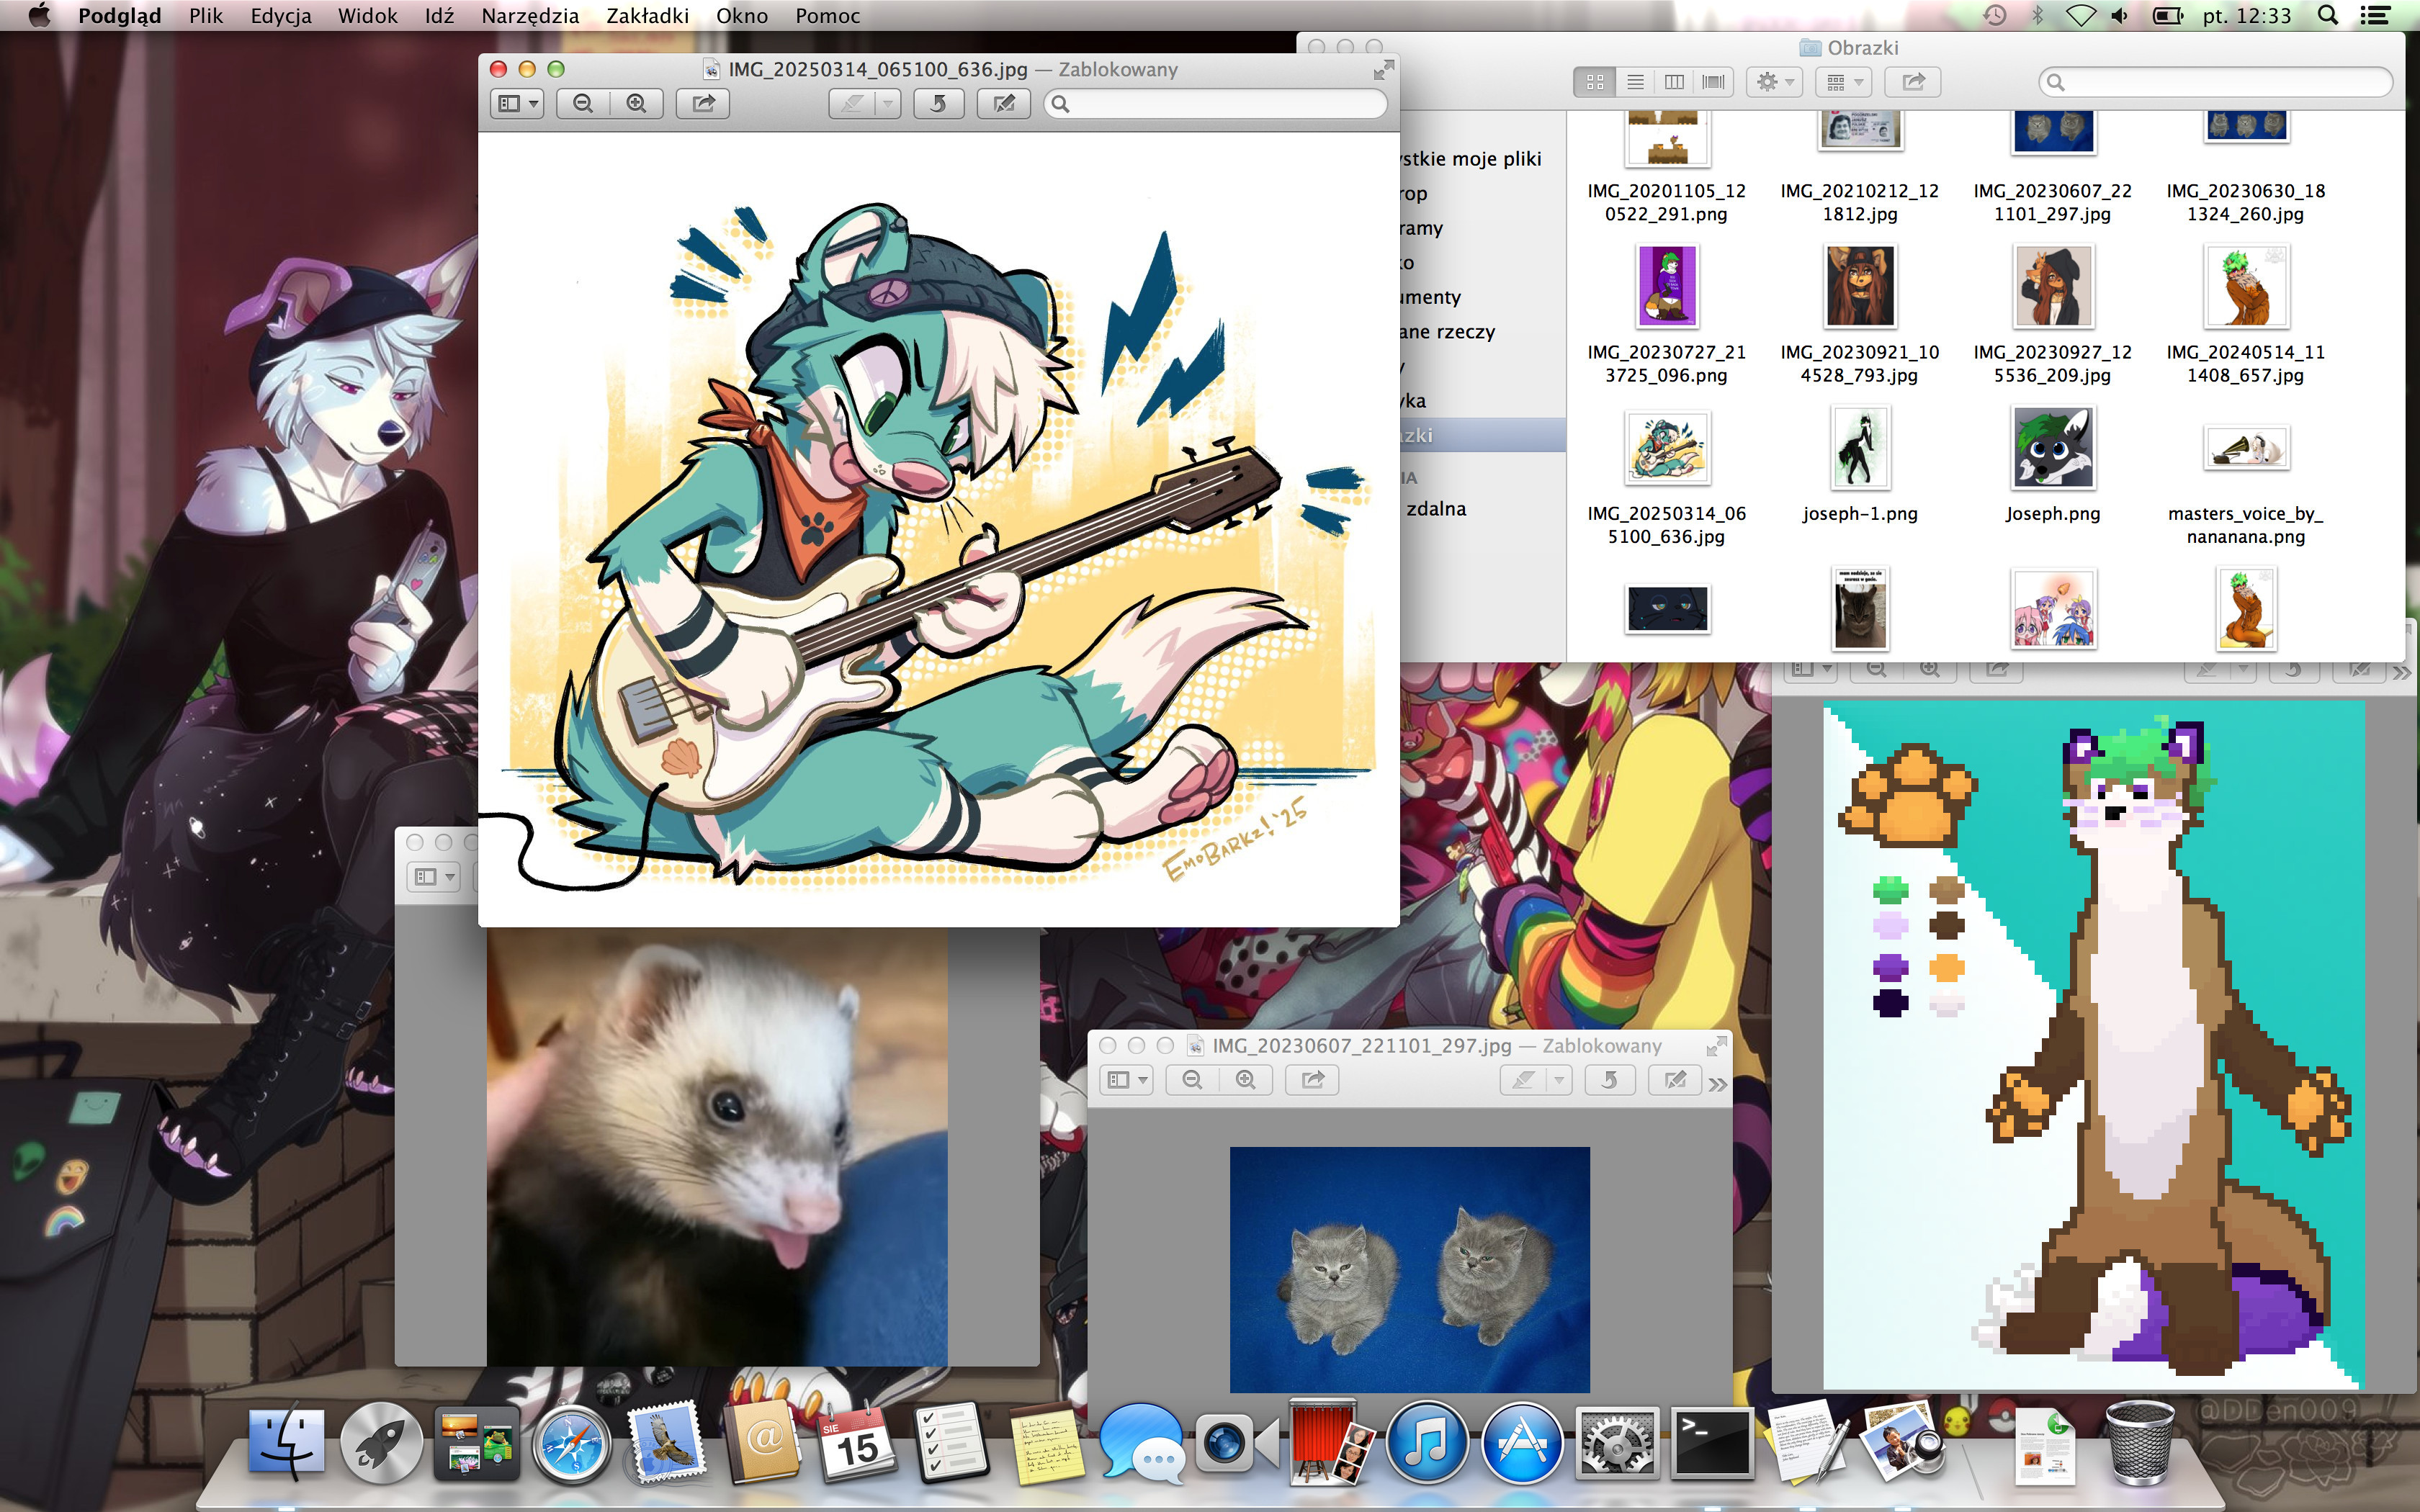This screenshot has height=1512, width=2420.
Task: Select the Joseph.png thumbnail
Action: [2052, 448]
